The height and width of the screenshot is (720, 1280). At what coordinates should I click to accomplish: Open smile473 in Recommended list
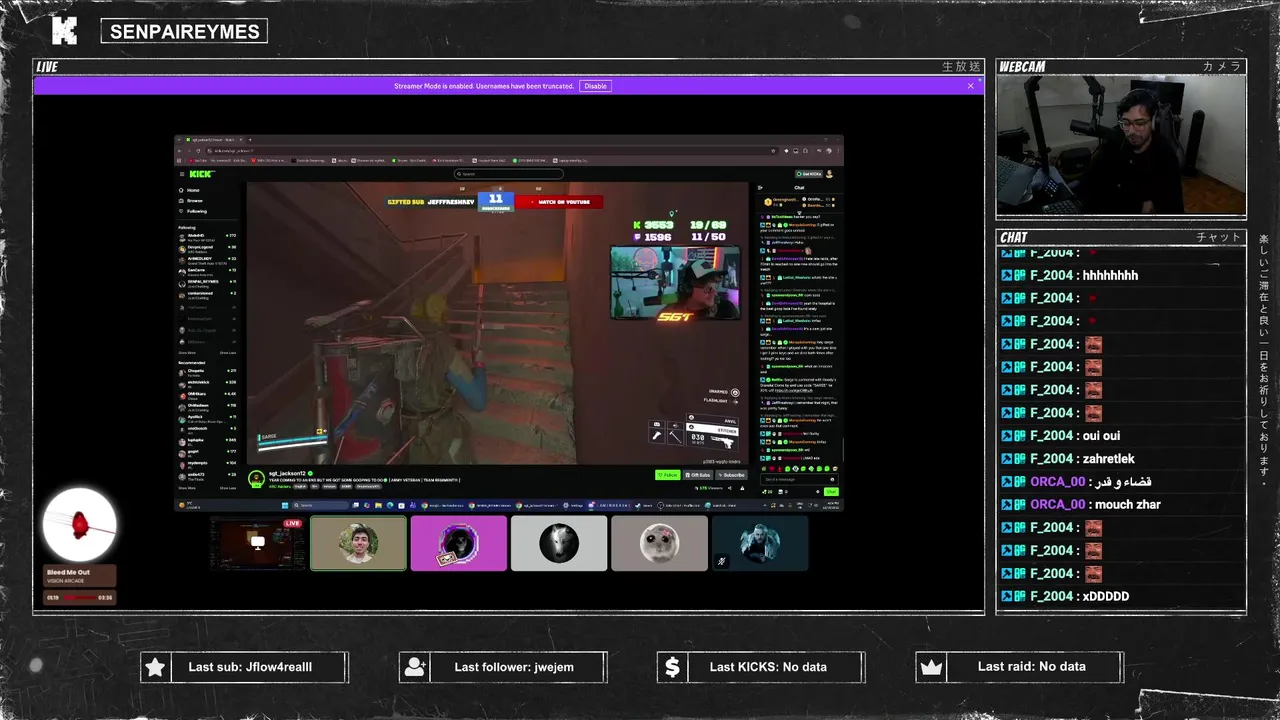click(x=208, y=477)
